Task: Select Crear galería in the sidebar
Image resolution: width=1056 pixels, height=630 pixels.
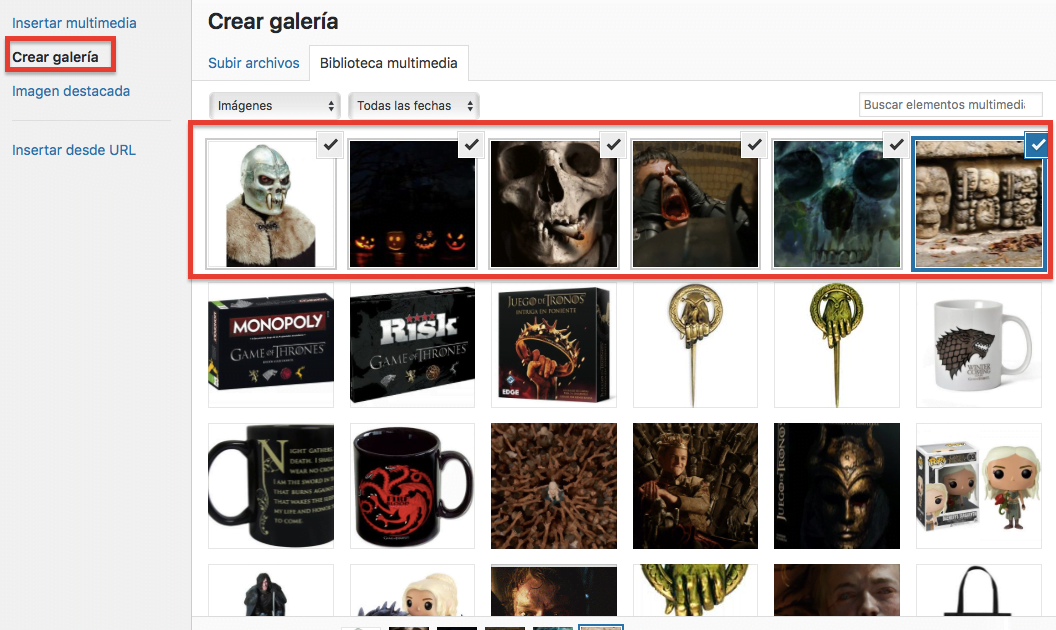Action: 55,57
